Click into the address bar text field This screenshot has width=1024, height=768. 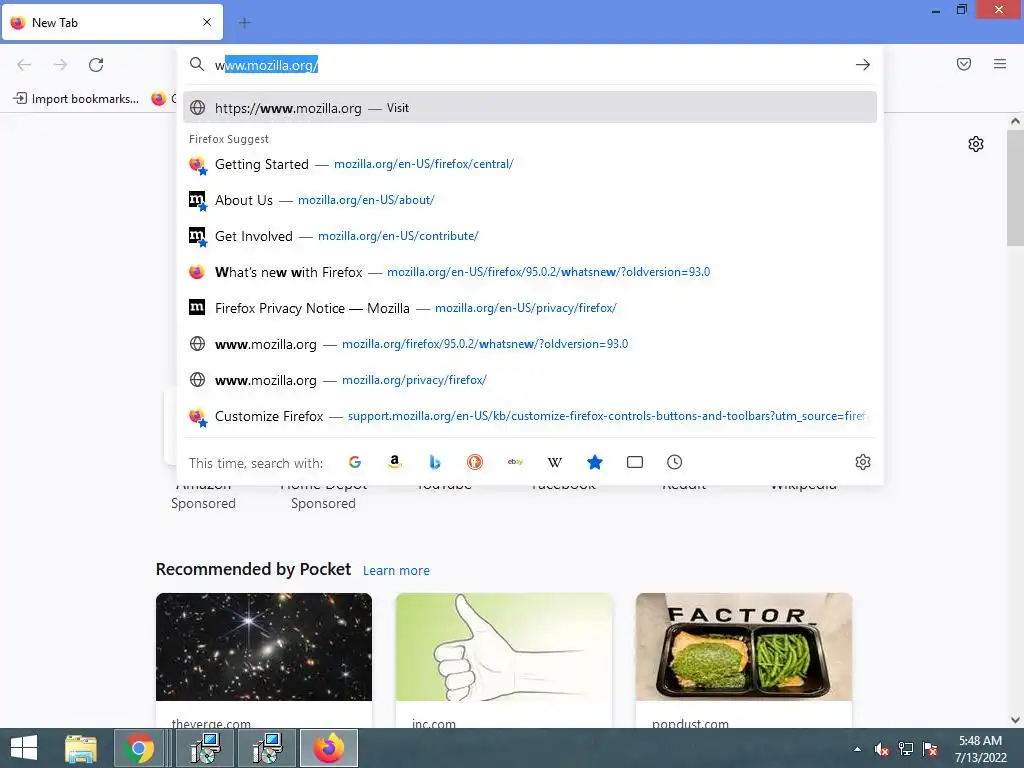point(529,65)
